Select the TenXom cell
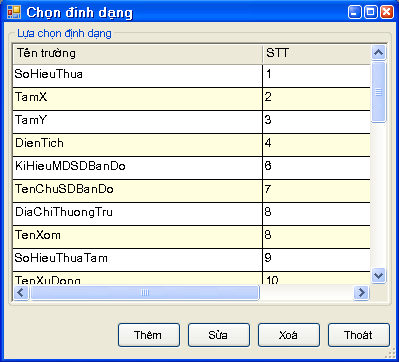This screenshot has width=399, height=362. [x=138, y=237]
